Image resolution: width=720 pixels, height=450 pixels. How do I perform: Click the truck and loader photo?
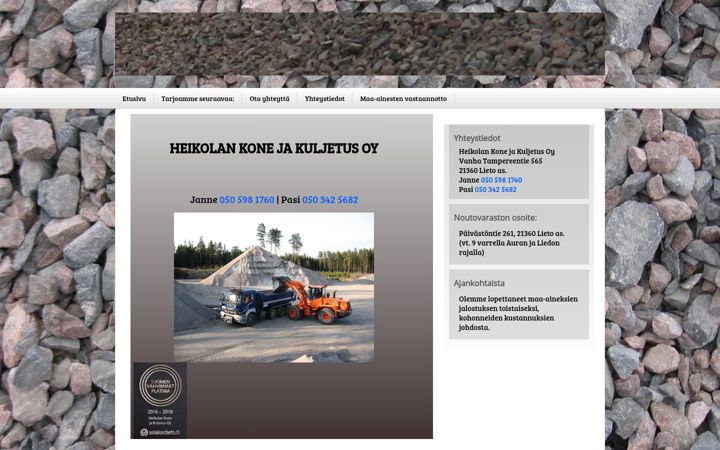[274, 287]
